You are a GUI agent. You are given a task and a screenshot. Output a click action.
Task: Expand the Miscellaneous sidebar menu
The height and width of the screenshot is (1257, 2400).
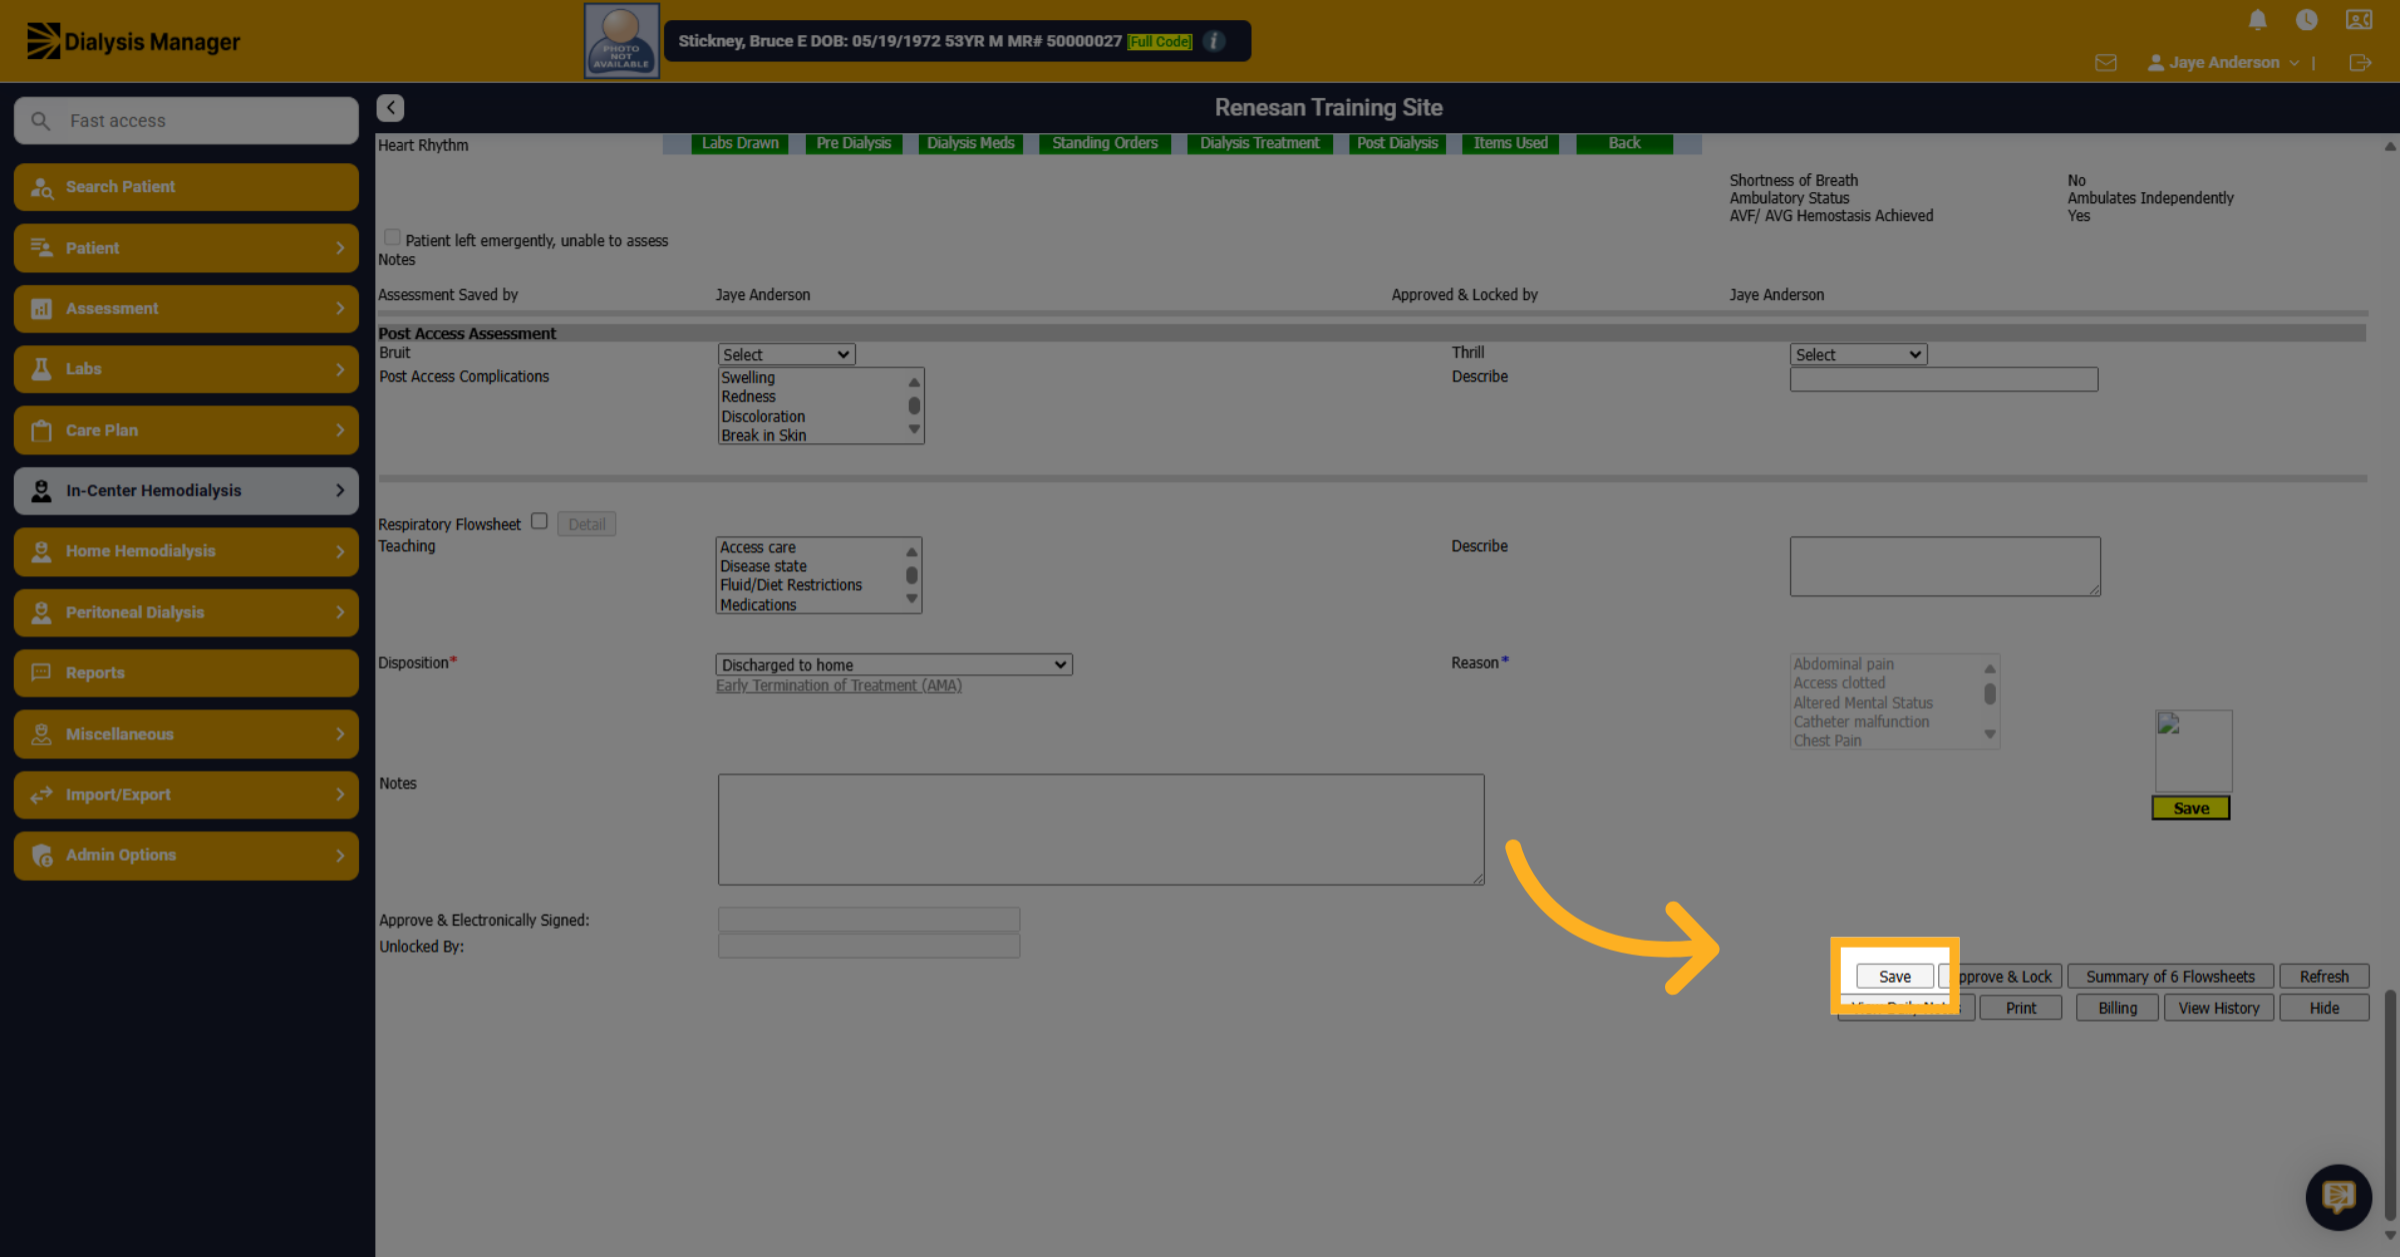(186, 734)
